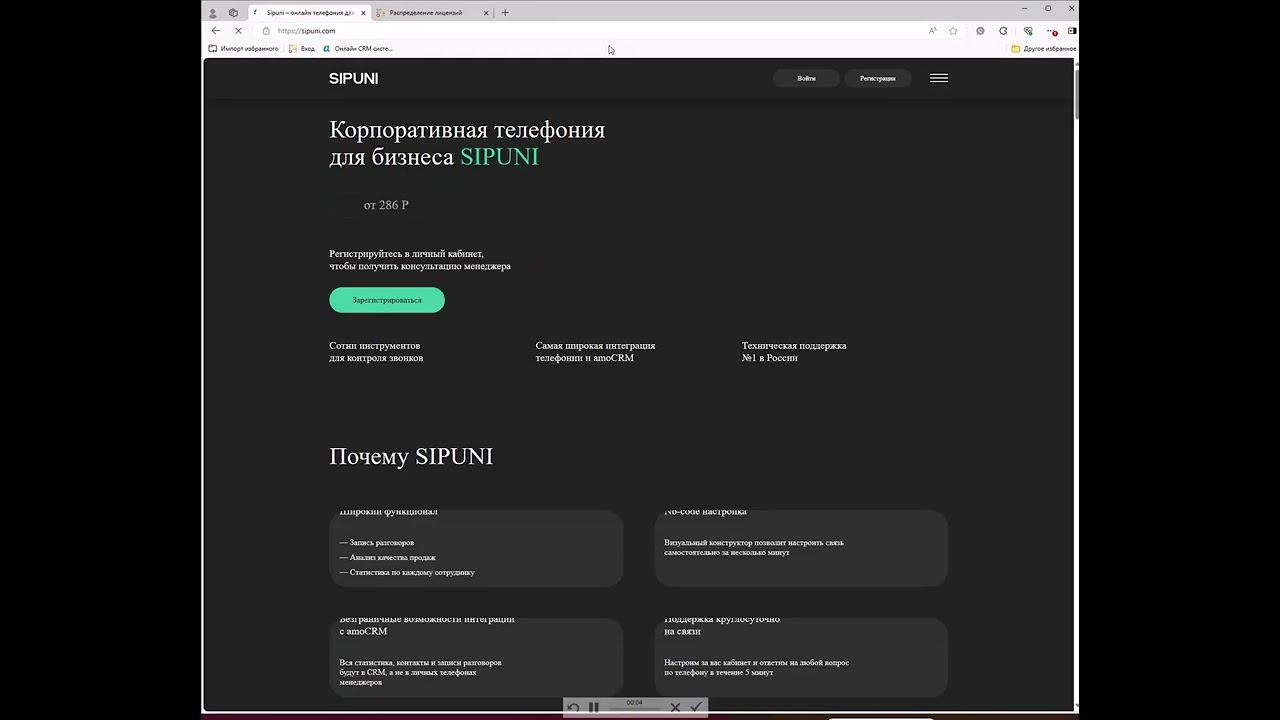1280x720 pixels.
Task: Click the Поддержка круглосуточно на связи card
Action: [801, 656]
